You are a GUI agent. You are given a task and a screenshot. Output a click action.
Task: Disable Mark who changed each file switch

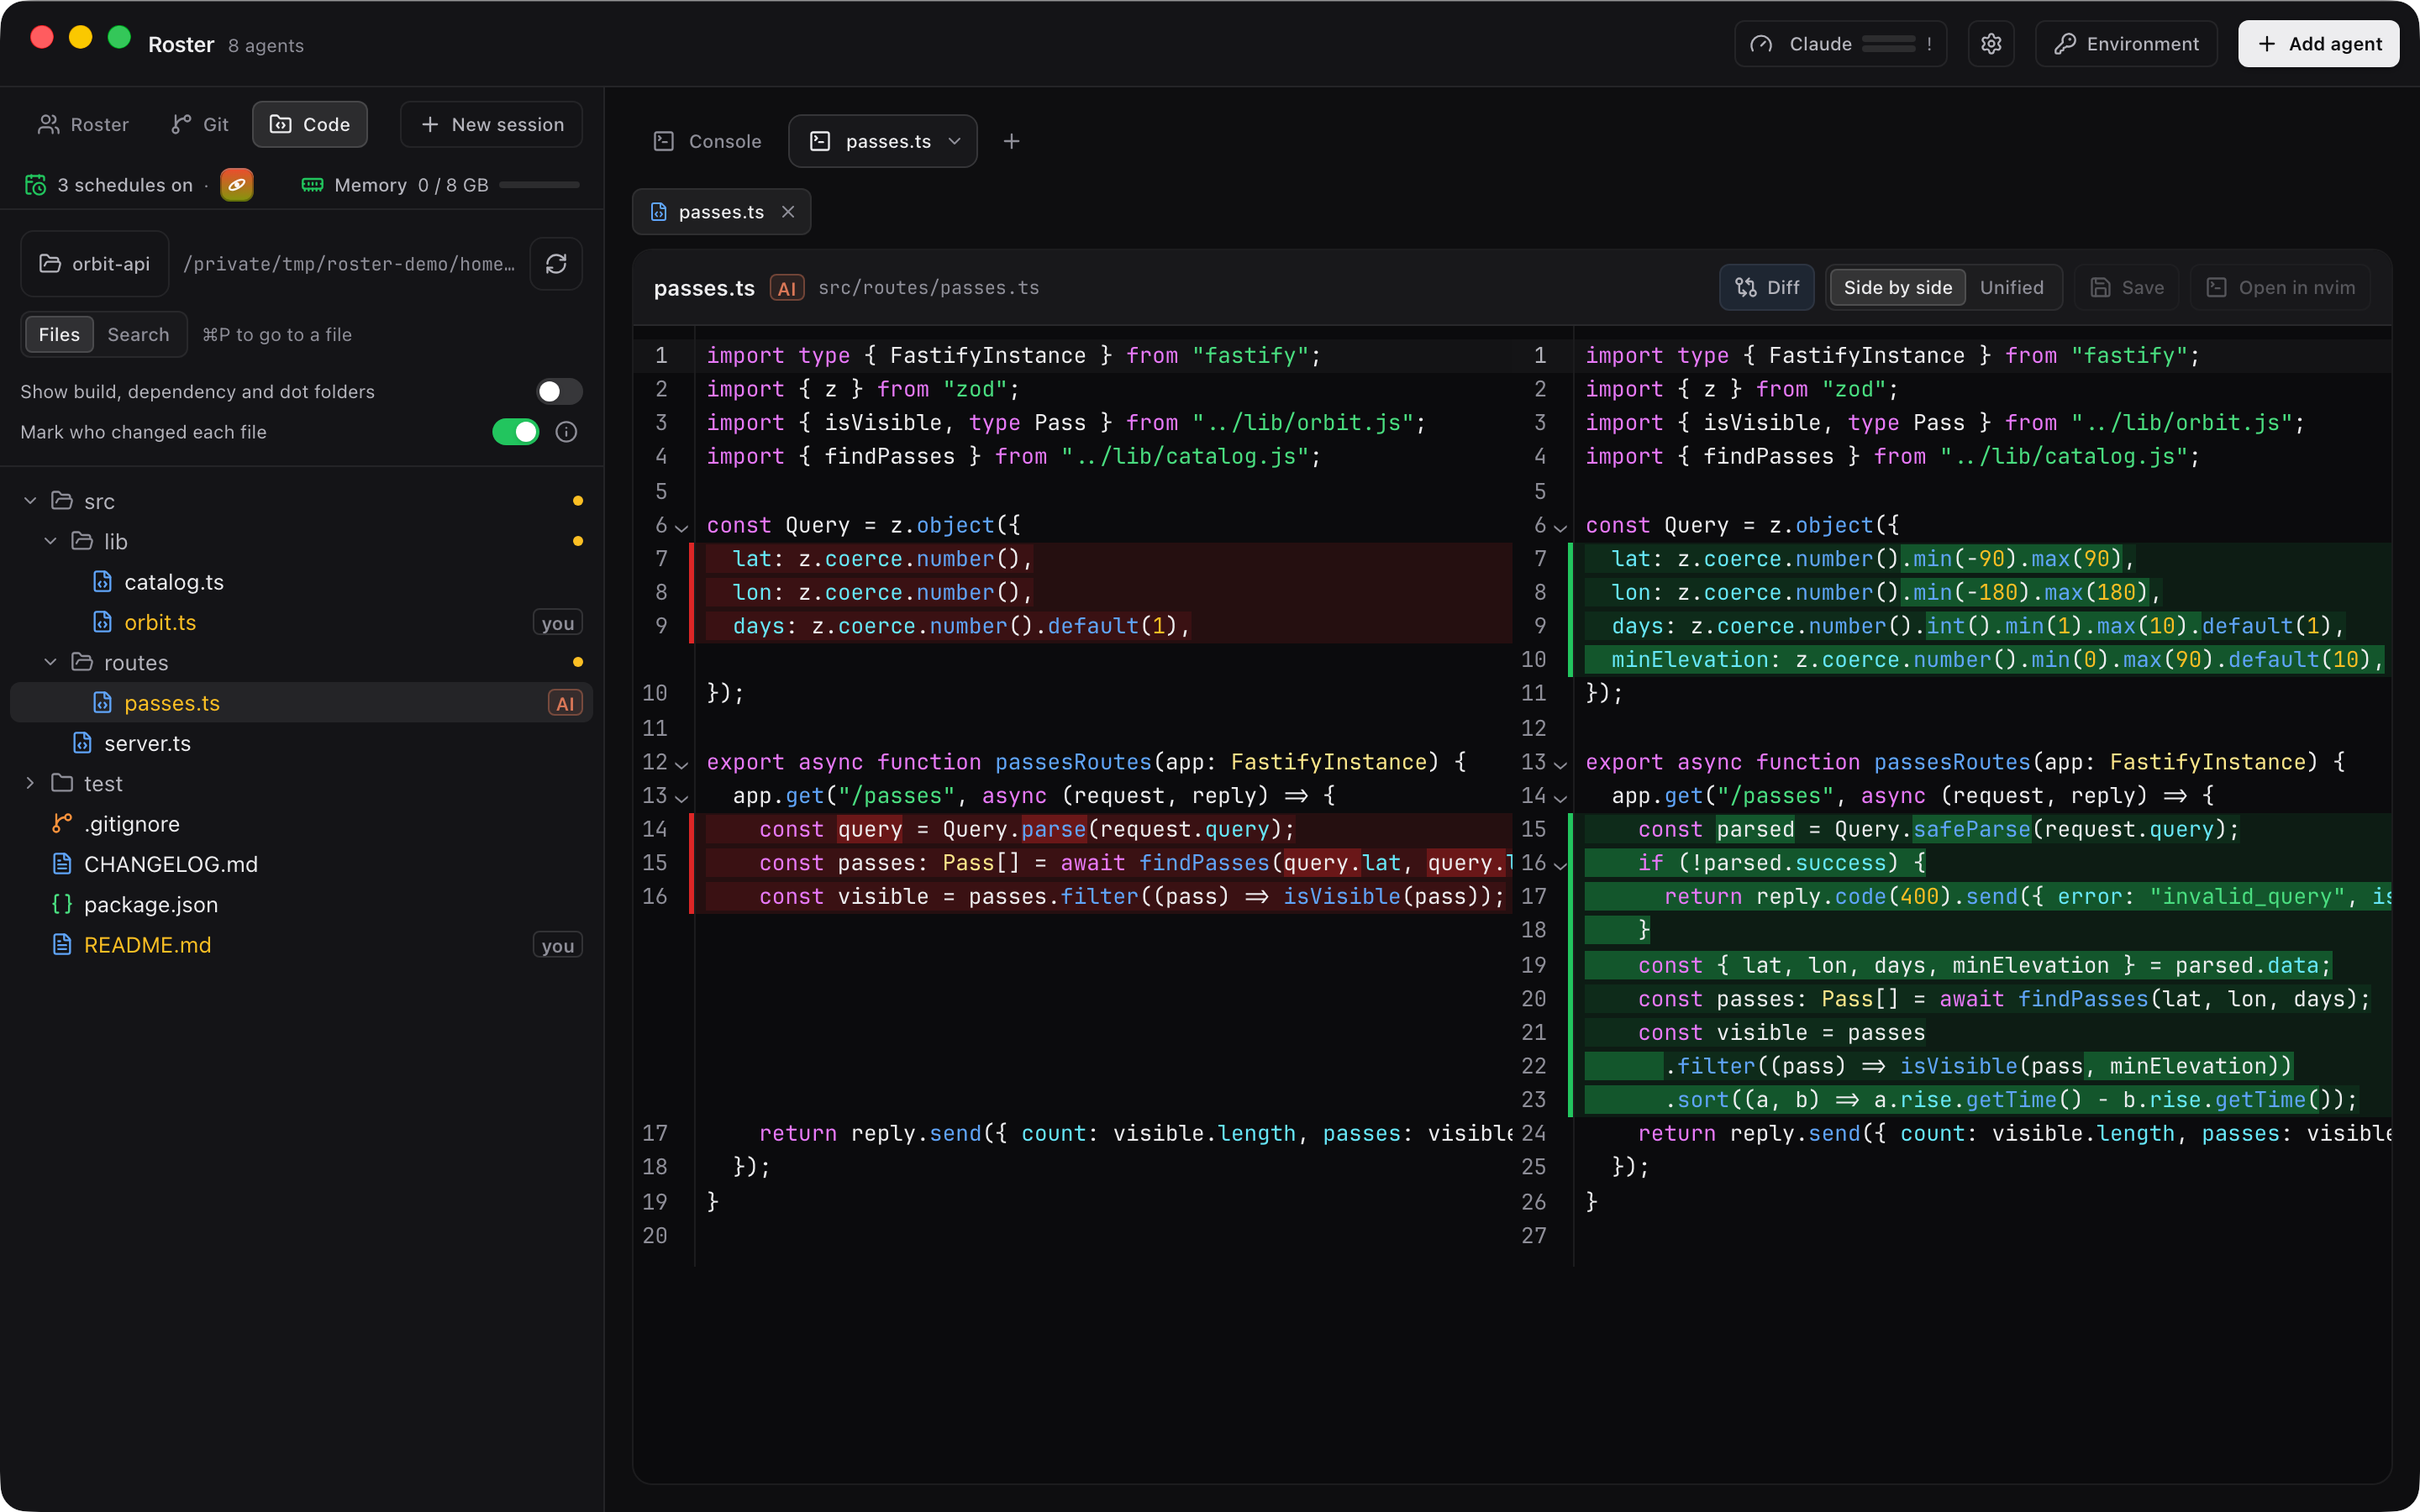click(516, 432)
